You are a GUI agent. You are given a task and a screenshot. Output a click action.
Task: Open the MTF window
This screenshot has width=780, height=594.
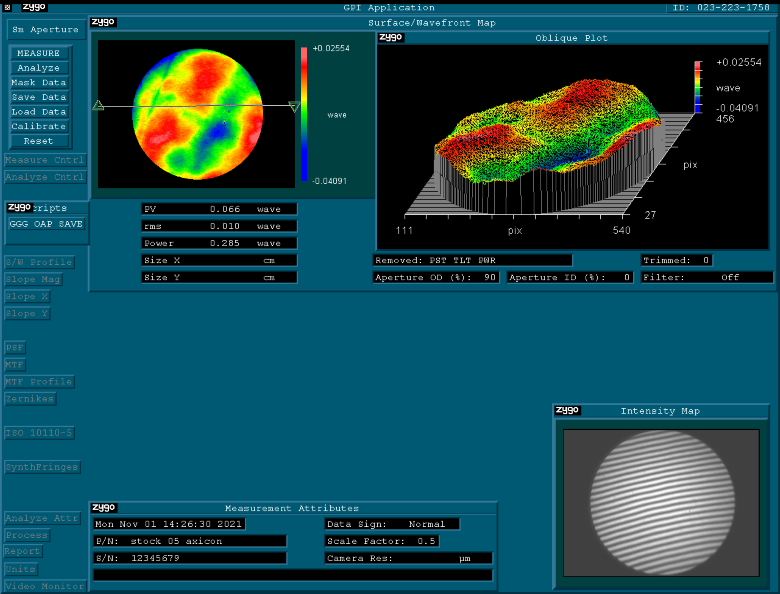[x=15, y=365]
